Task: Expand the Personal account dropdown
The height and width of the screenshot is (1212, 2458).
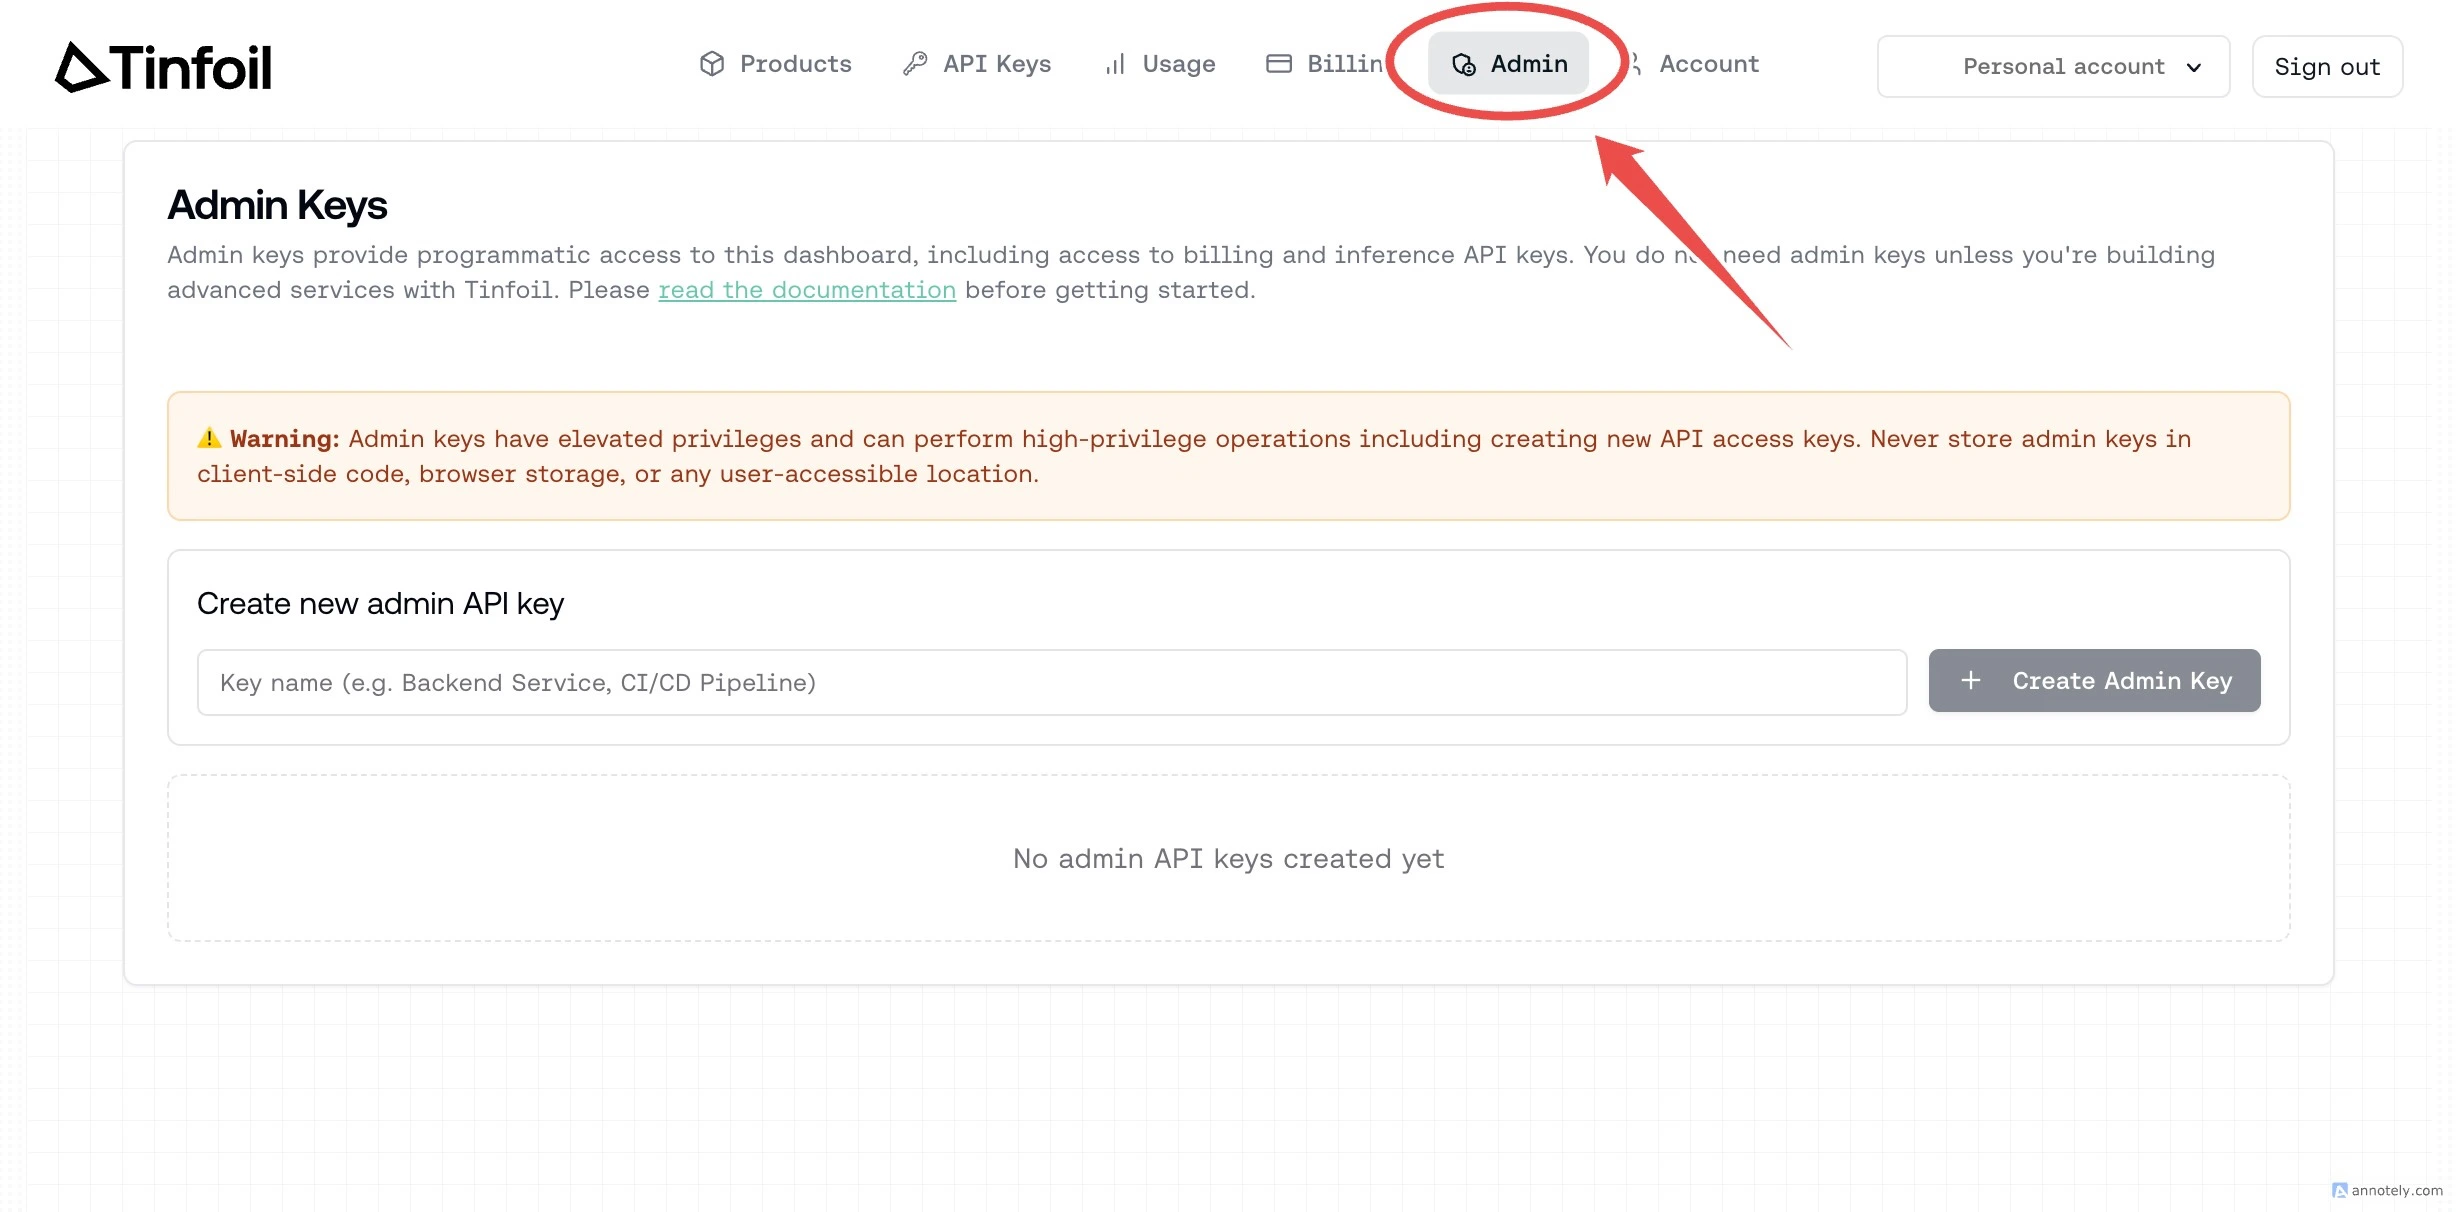Action: (x=2053, y=67)
